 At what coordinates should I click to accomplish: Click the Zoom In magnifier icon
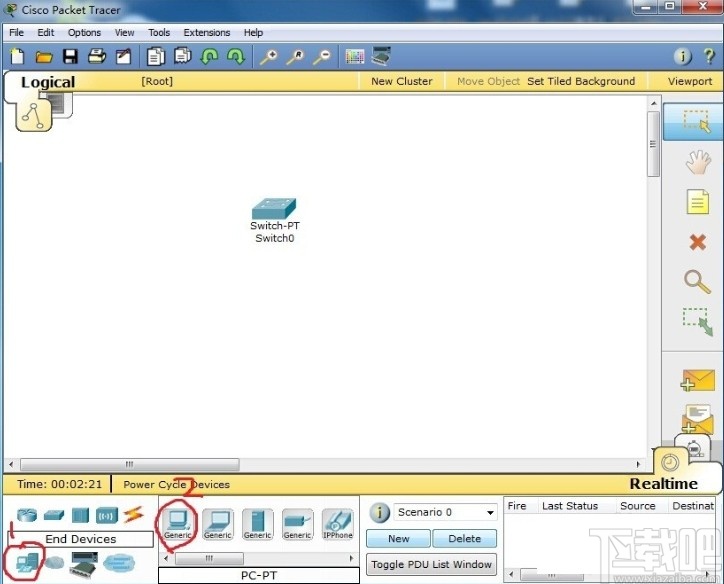(268, 57)
